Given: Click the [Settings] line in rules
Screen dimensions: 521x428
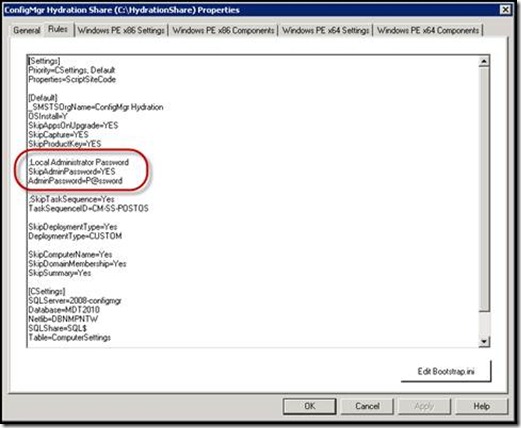Looking at the screenshot, I should [44, 61].
